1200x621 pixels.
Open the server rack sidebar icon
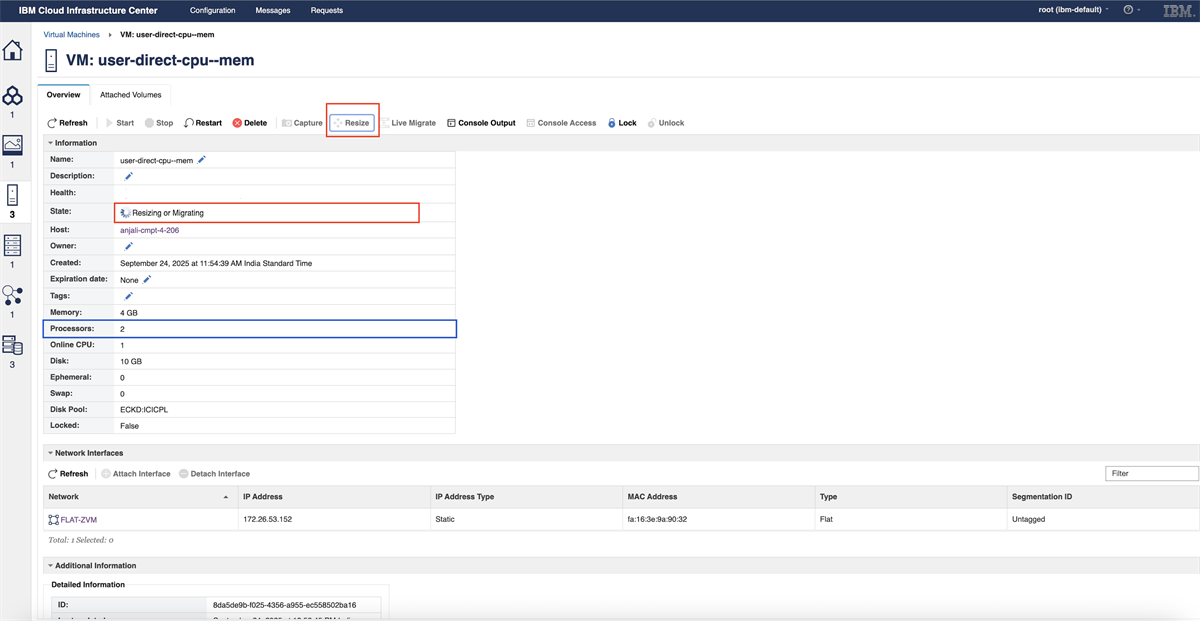[x=12, y=244]
